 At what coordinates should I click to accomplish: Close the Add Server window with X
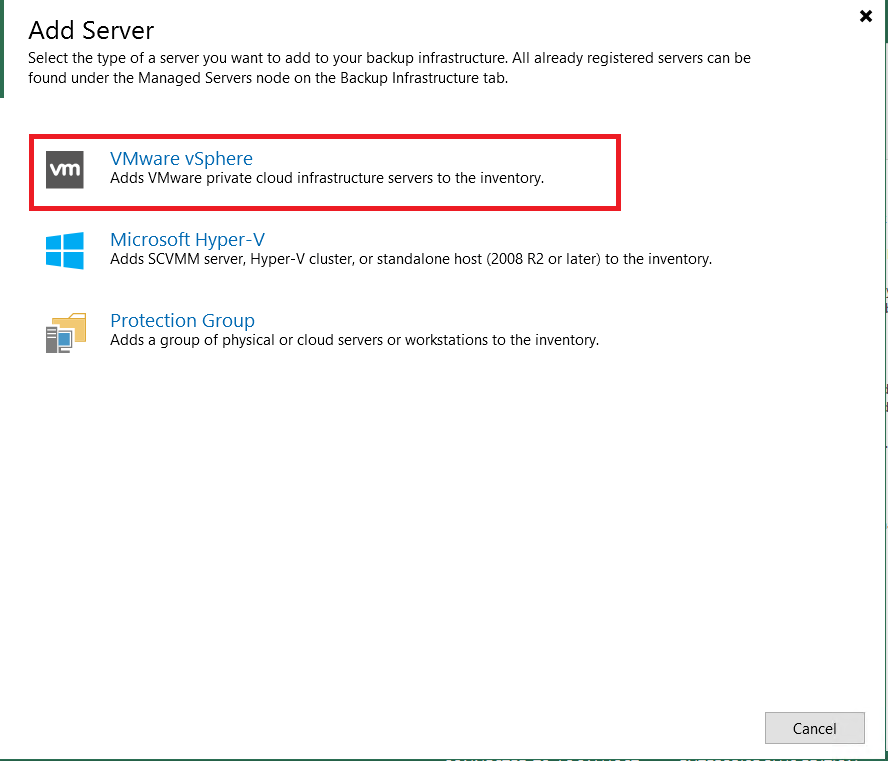866,16
